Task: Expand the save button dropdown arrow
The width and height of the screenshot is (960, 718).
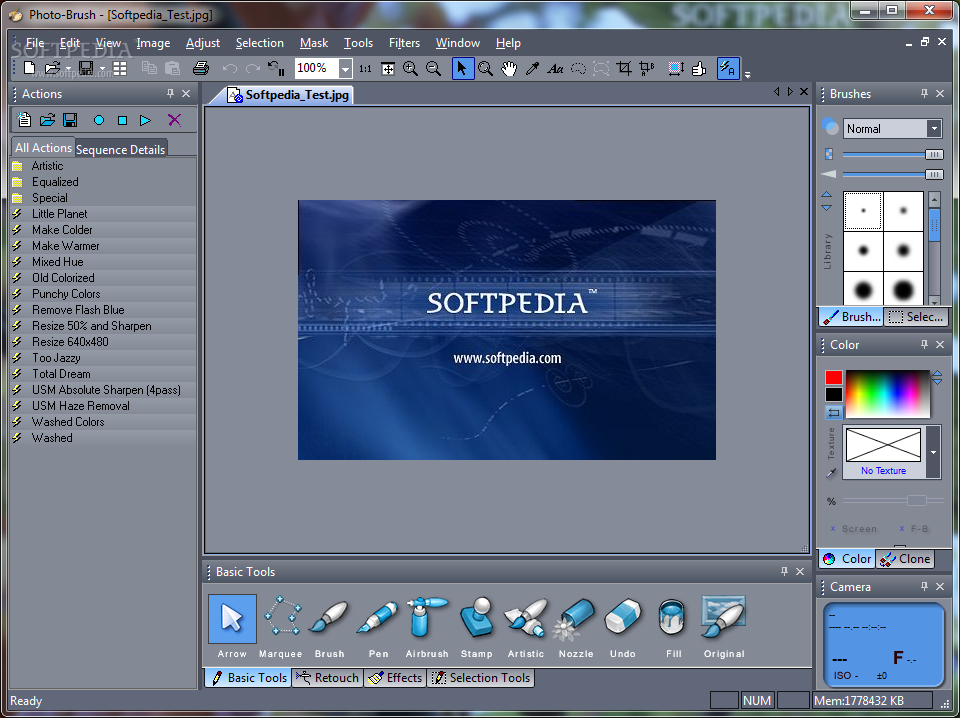Action: pos(102,69)
